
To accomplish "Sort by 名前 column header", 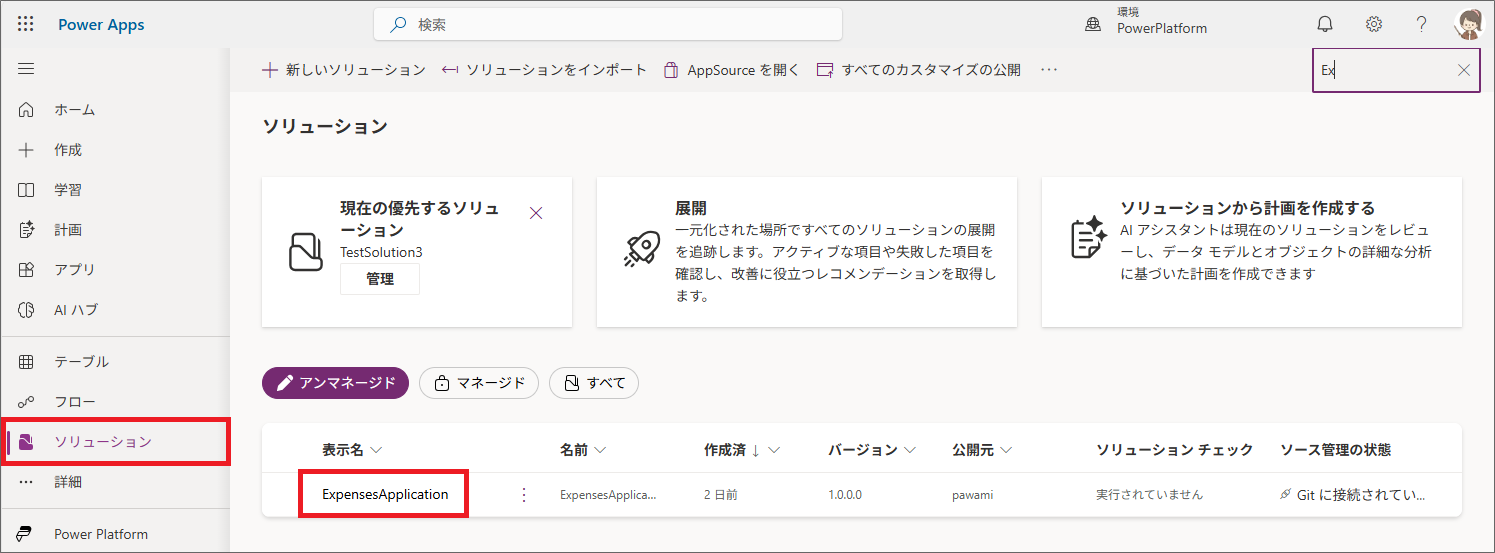I will point(583,450).
